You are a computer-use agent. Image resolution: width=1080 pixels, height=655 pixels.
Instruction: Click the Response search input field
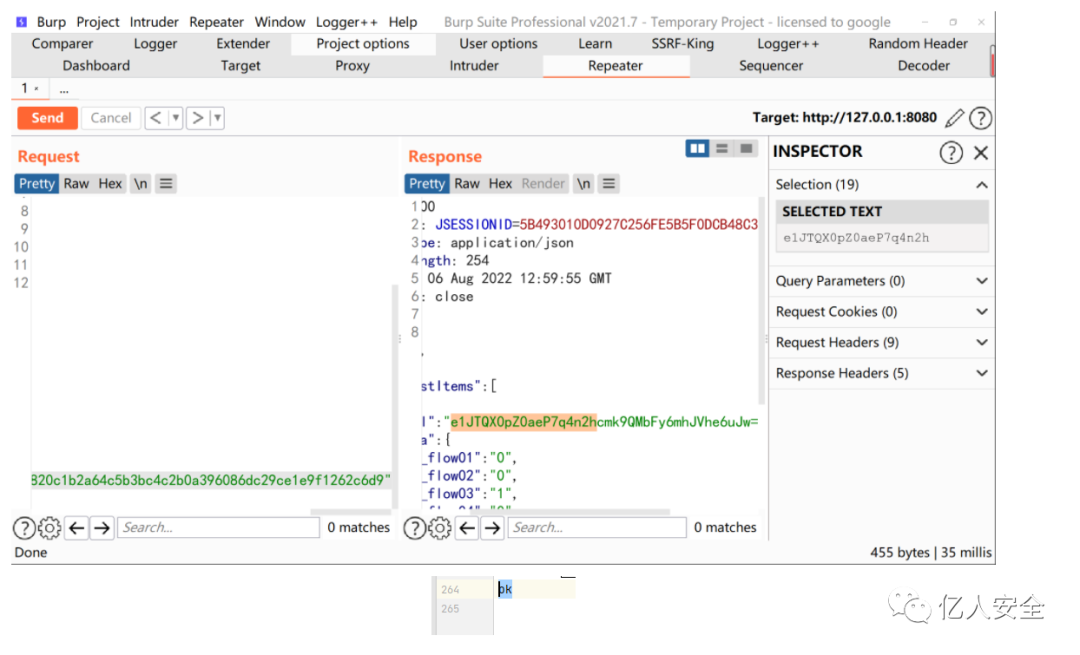[x=596, y=528]
